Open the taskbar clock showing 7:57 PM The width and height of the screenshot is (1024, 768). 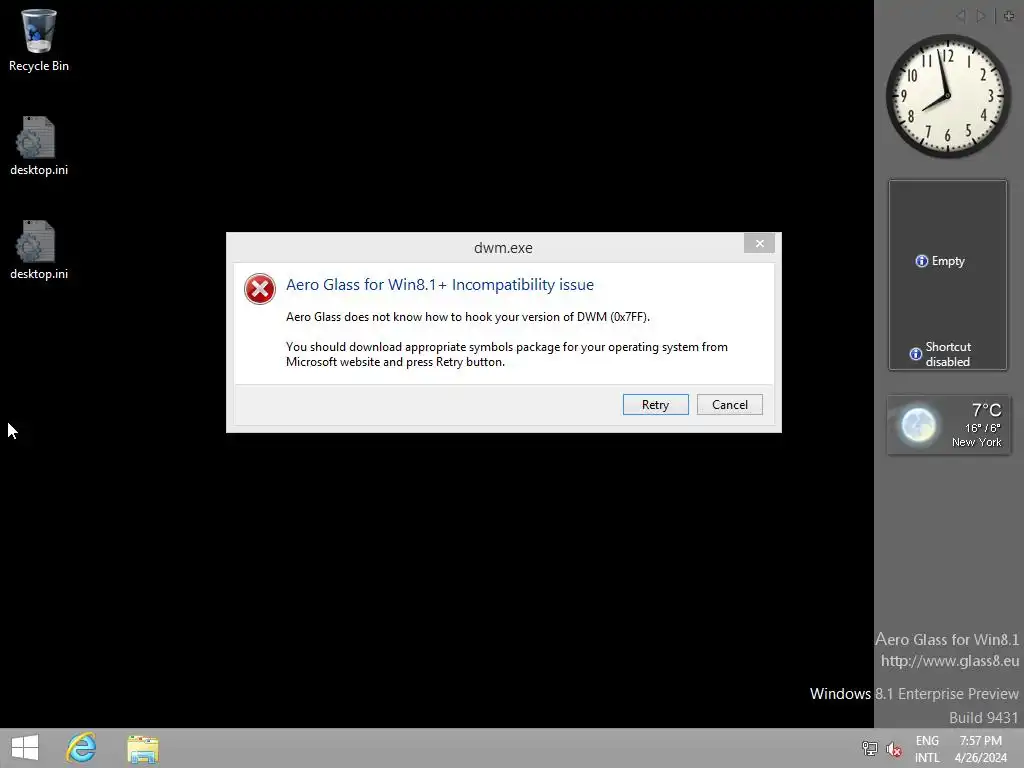coord(980,749)
